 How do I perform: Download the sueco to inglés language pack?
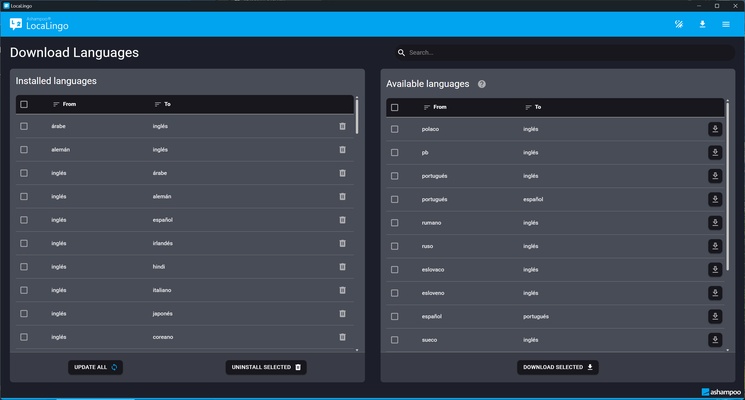pyautogui.click(x=715, y=340)
